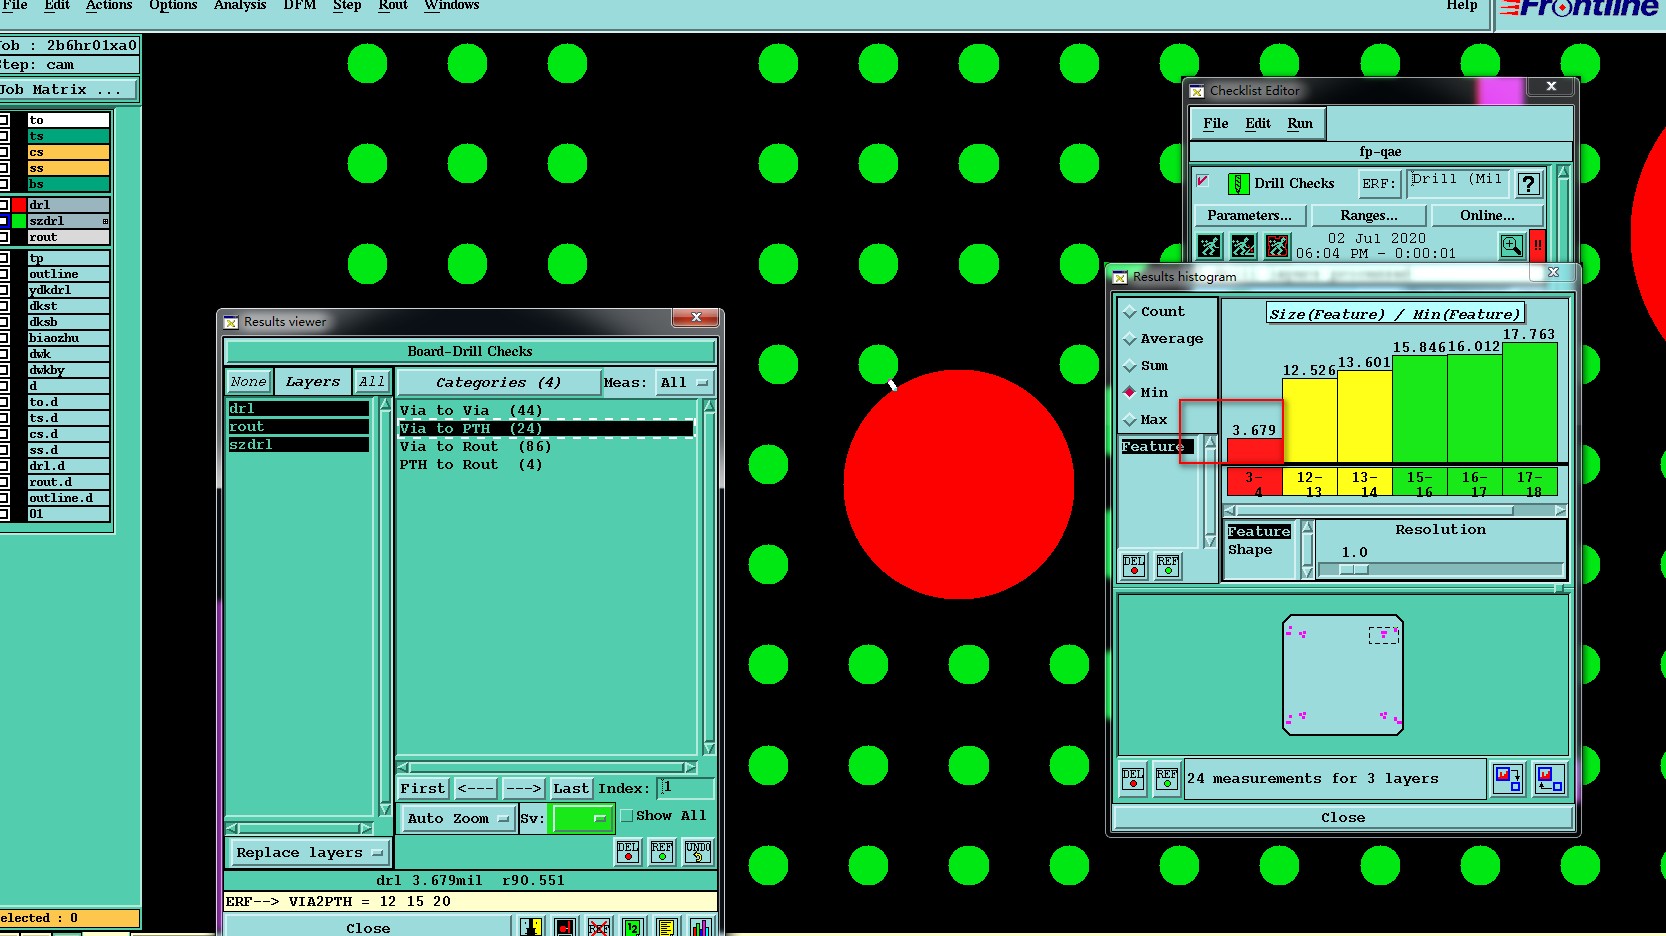Click yellow-black figure icon beside Close

point(531,927)
